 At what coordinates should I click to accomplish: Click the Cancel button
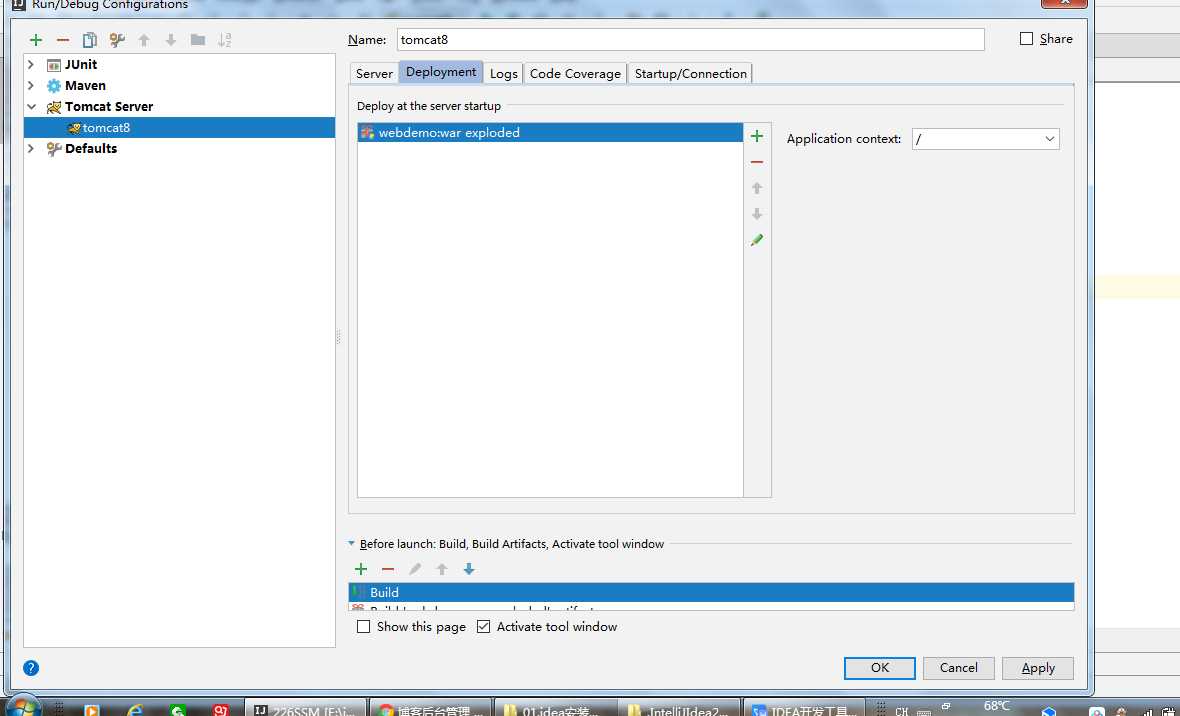[x=958, y=668]
